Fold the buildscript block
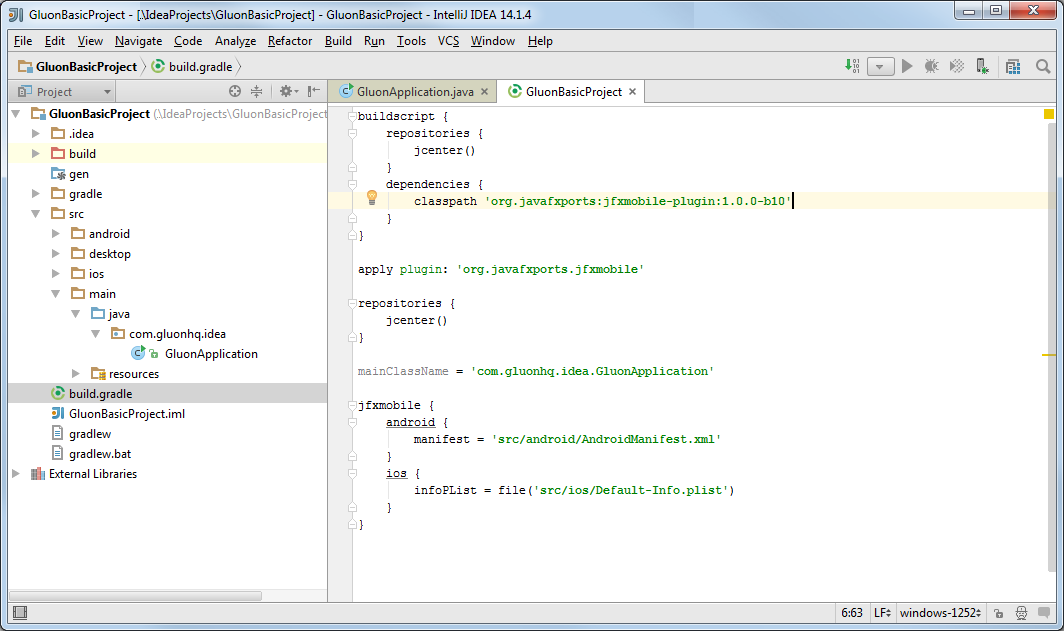 tap(352, 116)
